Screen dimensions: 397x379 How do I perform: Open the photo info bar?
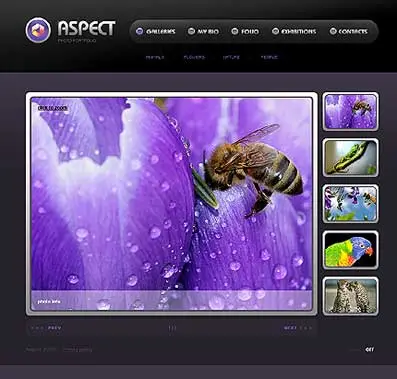click(172, 301)
